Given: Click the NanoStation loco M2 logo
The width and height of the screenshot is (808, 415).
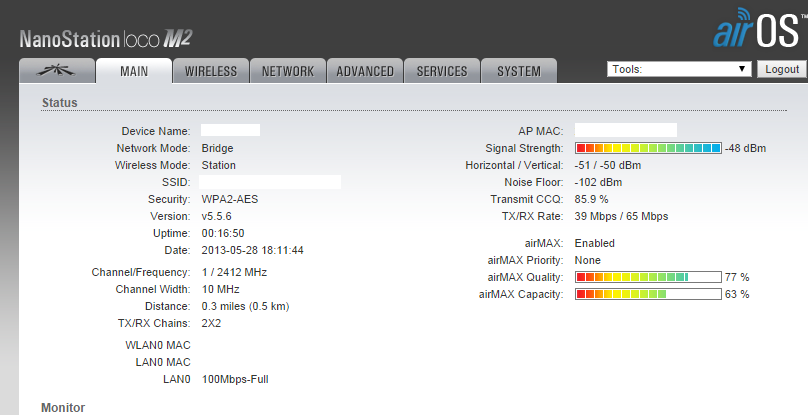Looking at the screenshot, I should pos(106,39).
